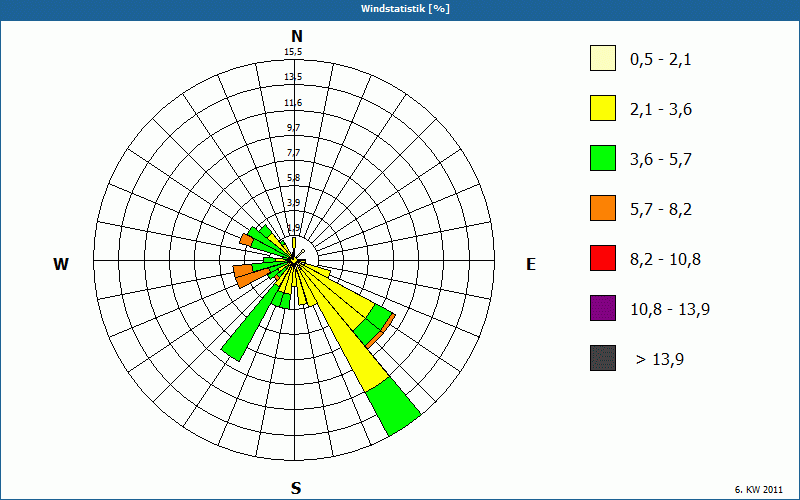Click the longest south-southeast bar's green tip
The height and width of the screenshot is (500, 800).
click(x=393, y=406)
